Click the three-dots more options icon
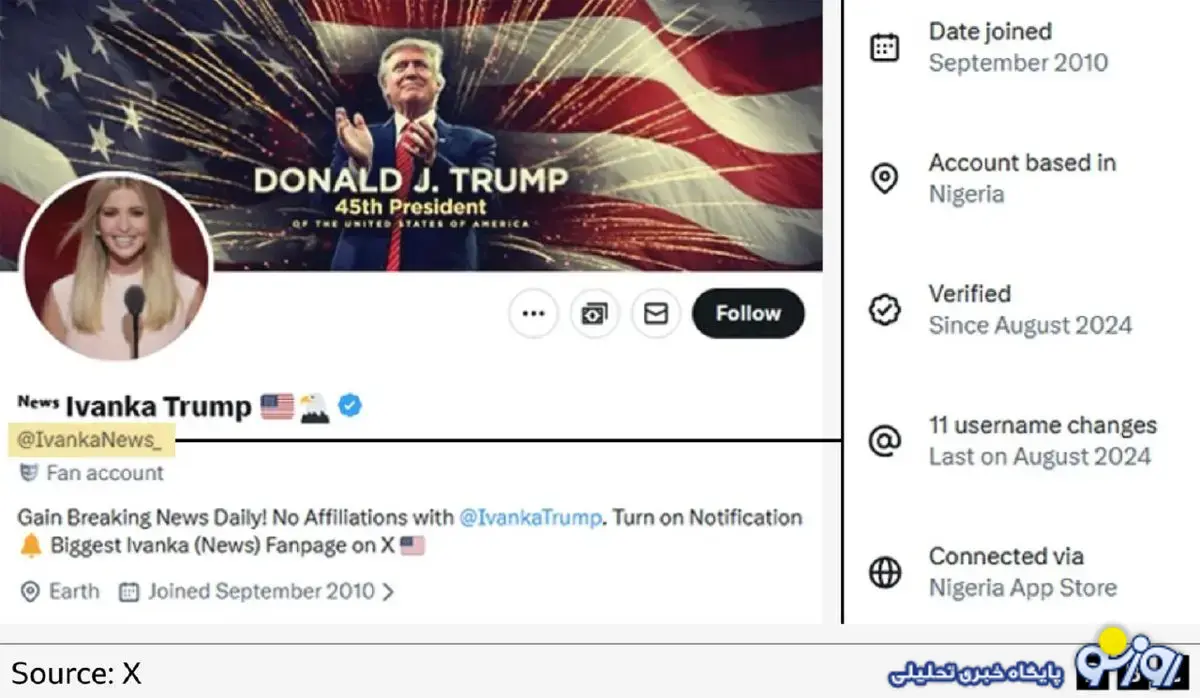The height and width of the screenshot is (698, 1200). tap(533, 314)
